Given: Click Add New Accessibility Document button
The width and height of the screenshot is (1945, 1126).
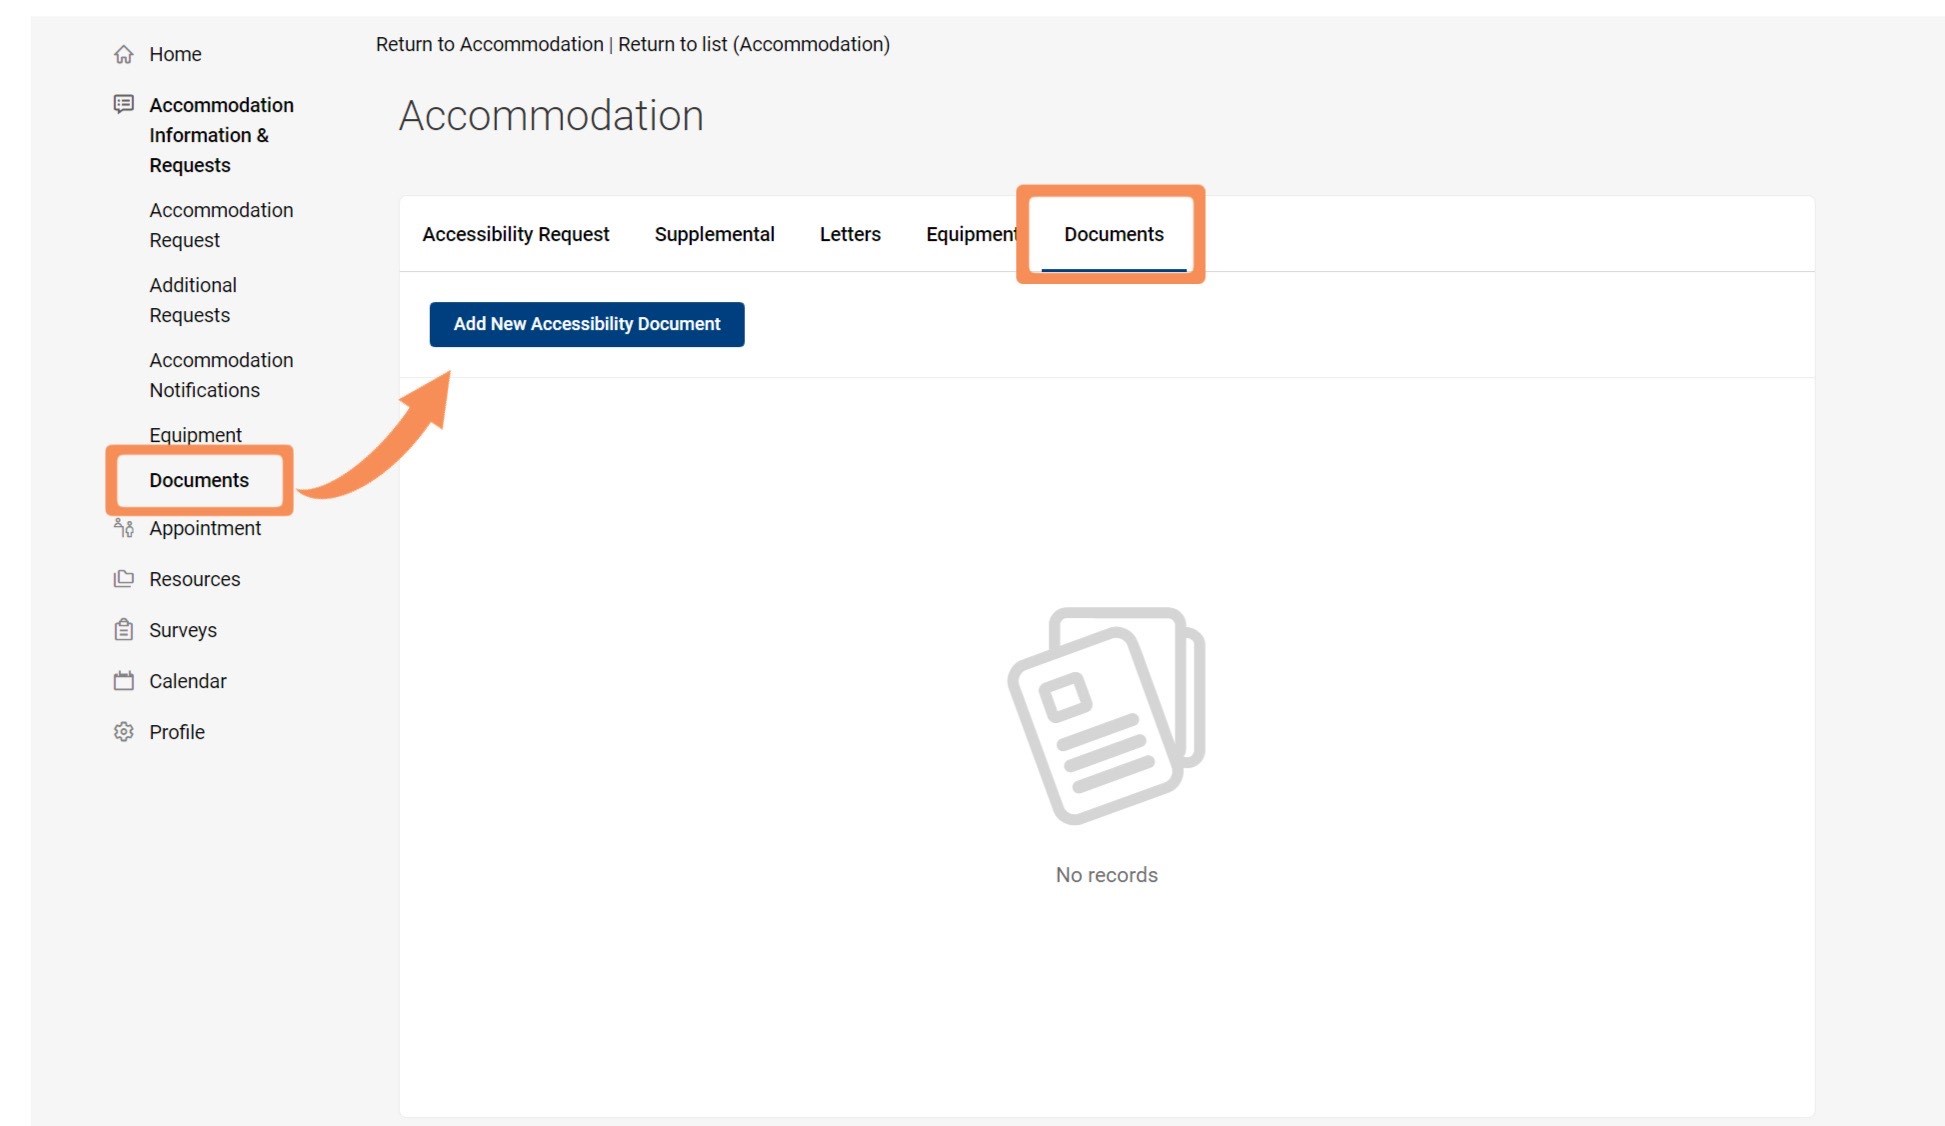Looking at the screenshot, I should click(x=587, y=323).
